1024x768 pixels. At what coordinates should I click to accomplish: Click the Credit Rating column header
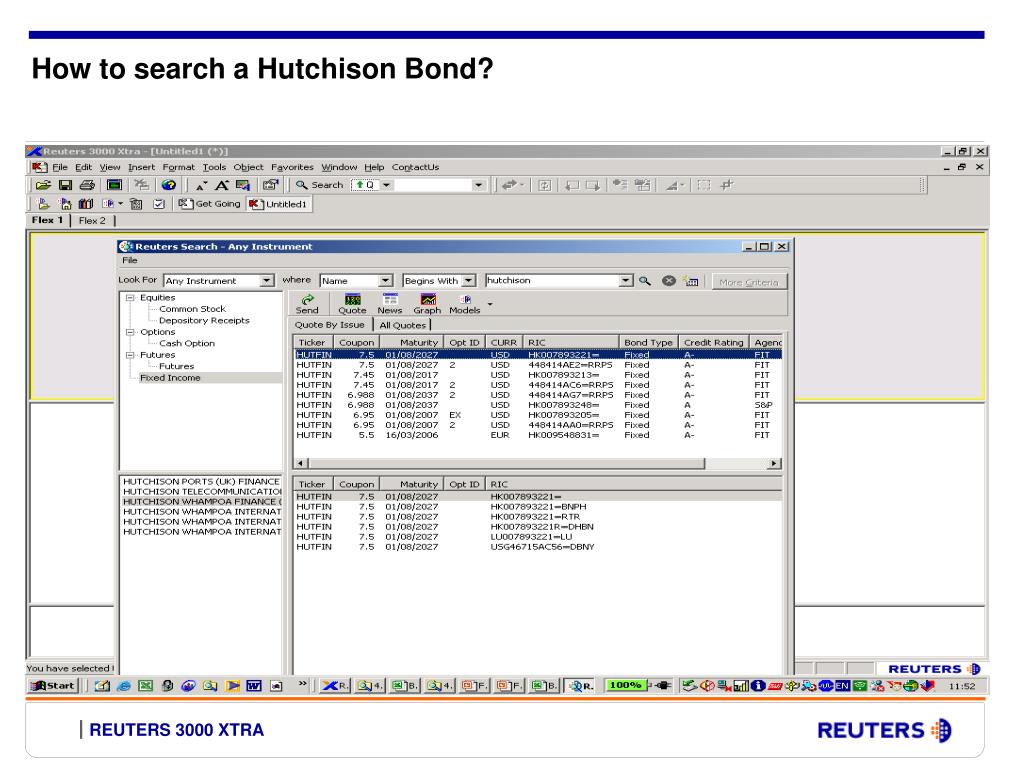click(x=713, y=342)
